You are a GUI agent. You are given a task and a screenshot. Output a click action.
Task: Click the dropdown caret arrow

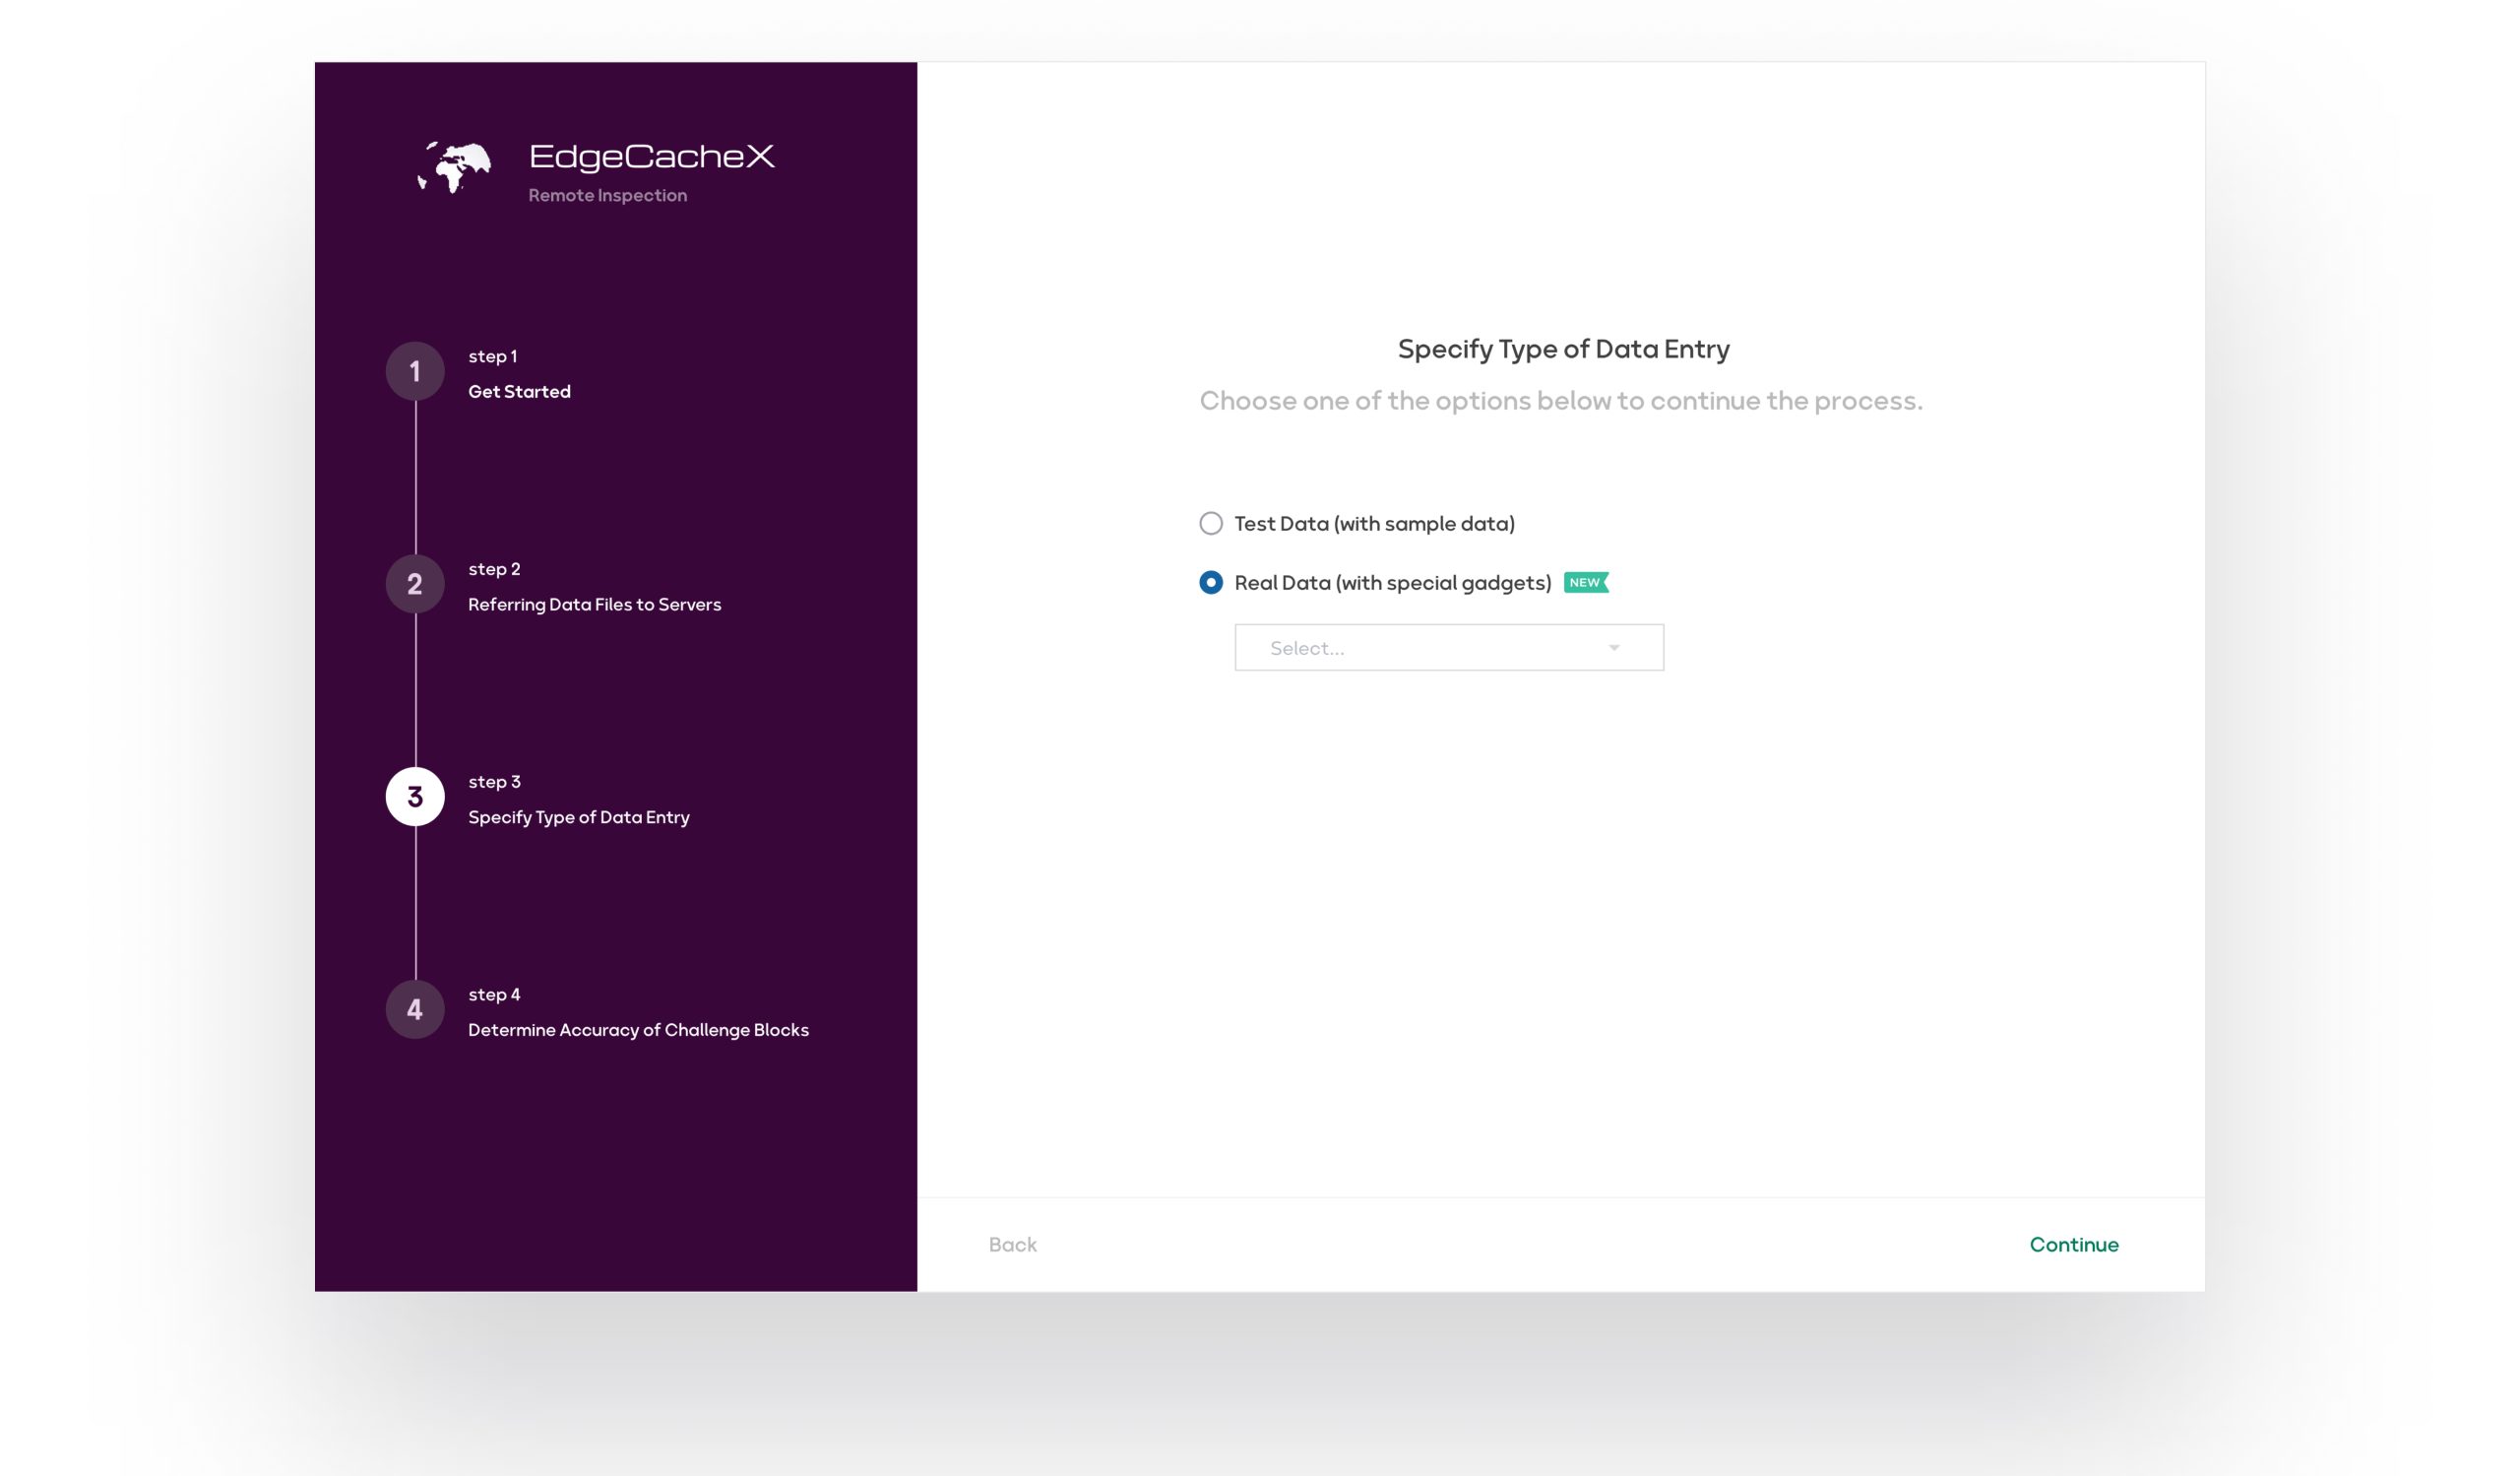[1614, 648]
